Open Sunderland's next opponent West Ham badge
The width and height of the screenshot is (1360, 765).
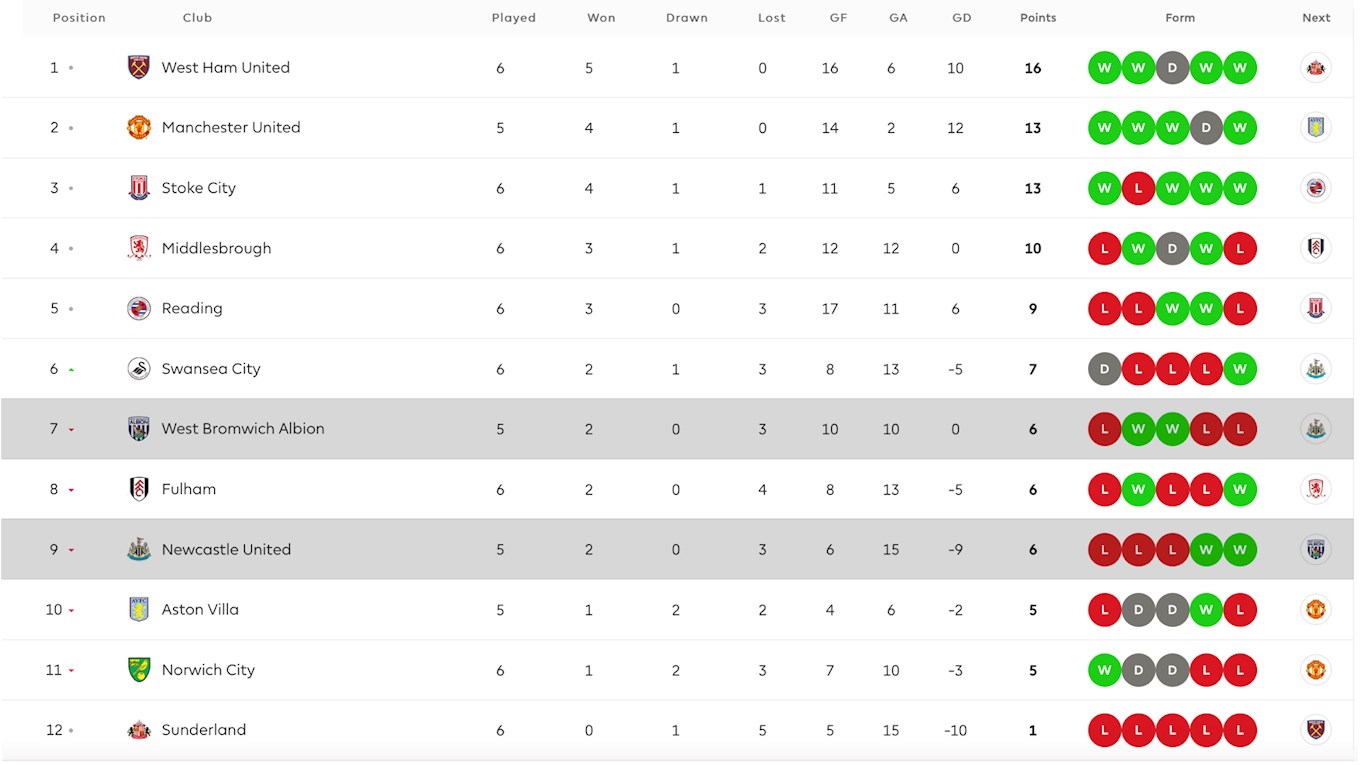(1316, 730)
